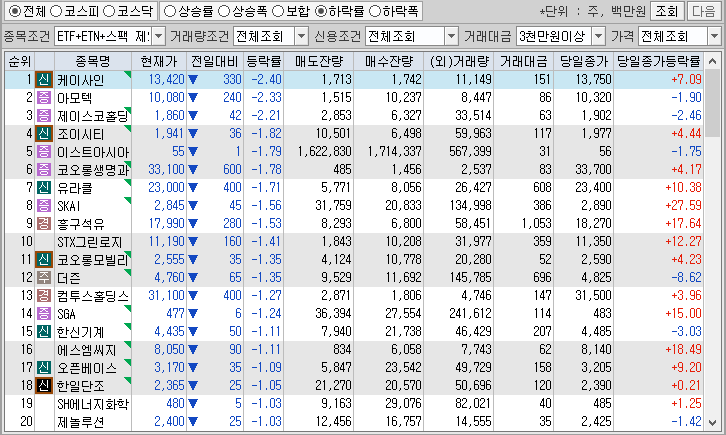Select the 에스엠씨지 stock name
The height and width of the screenshot is (435, 726).
(x=87, y=349)
